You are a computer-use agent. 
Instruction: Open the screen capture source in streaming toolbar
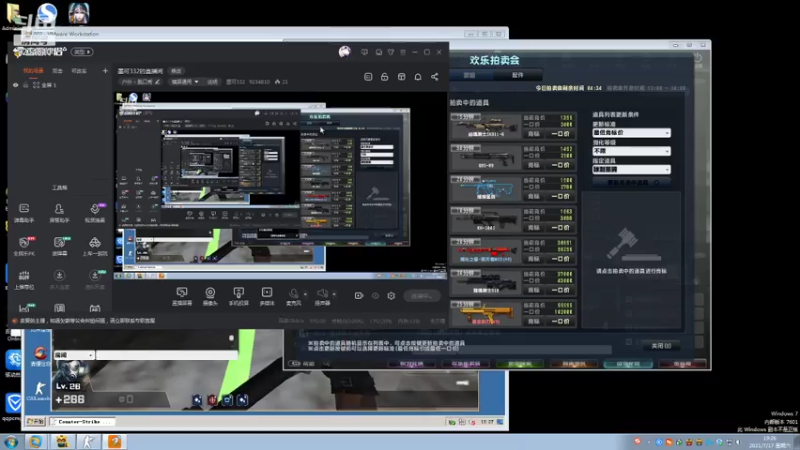(x=182, y=296)
